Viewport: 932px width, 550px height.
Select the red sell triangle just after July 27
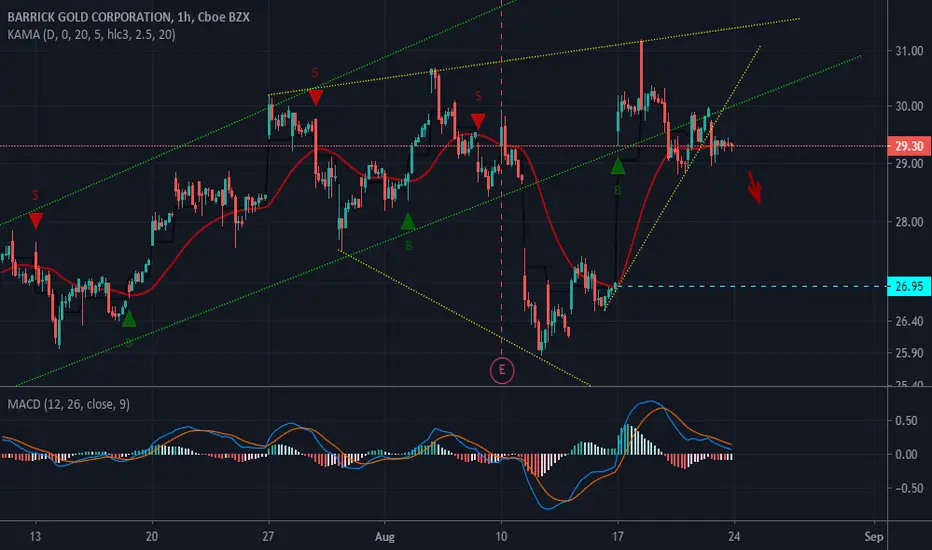316,98
